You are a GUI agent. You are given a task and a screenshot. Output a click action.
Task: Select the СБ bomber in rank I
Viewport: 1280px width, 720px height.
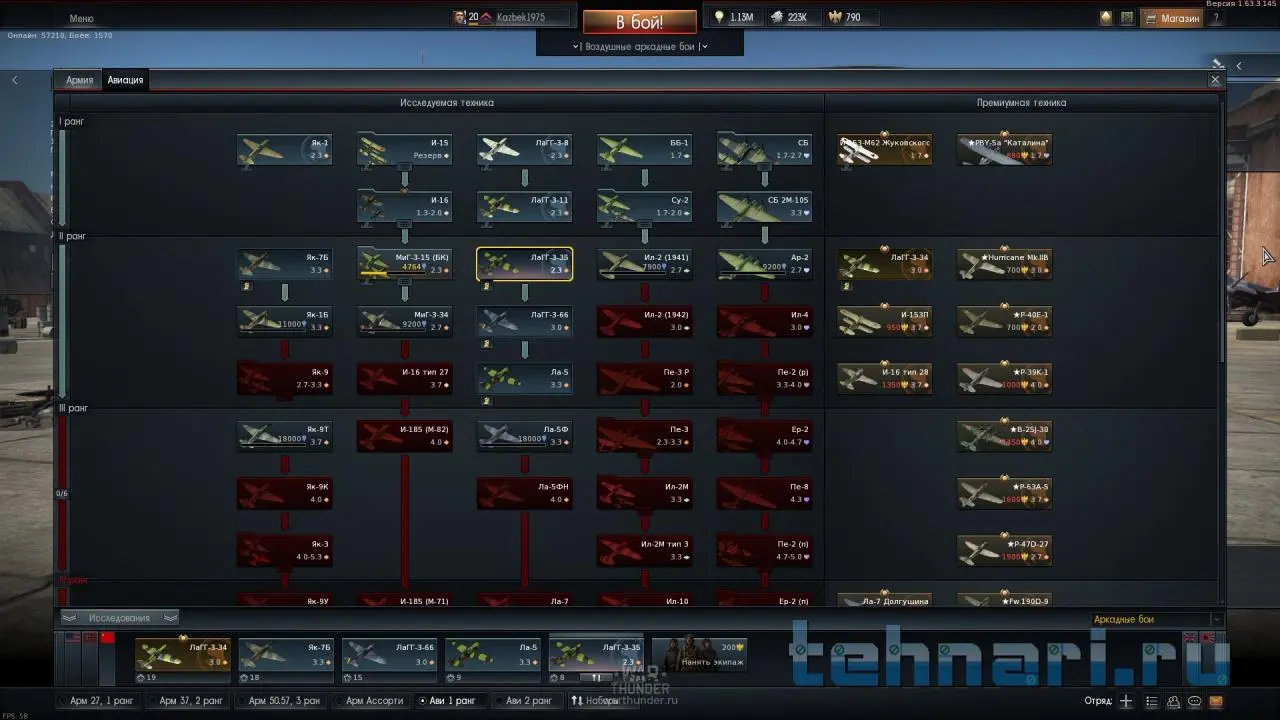765,149
